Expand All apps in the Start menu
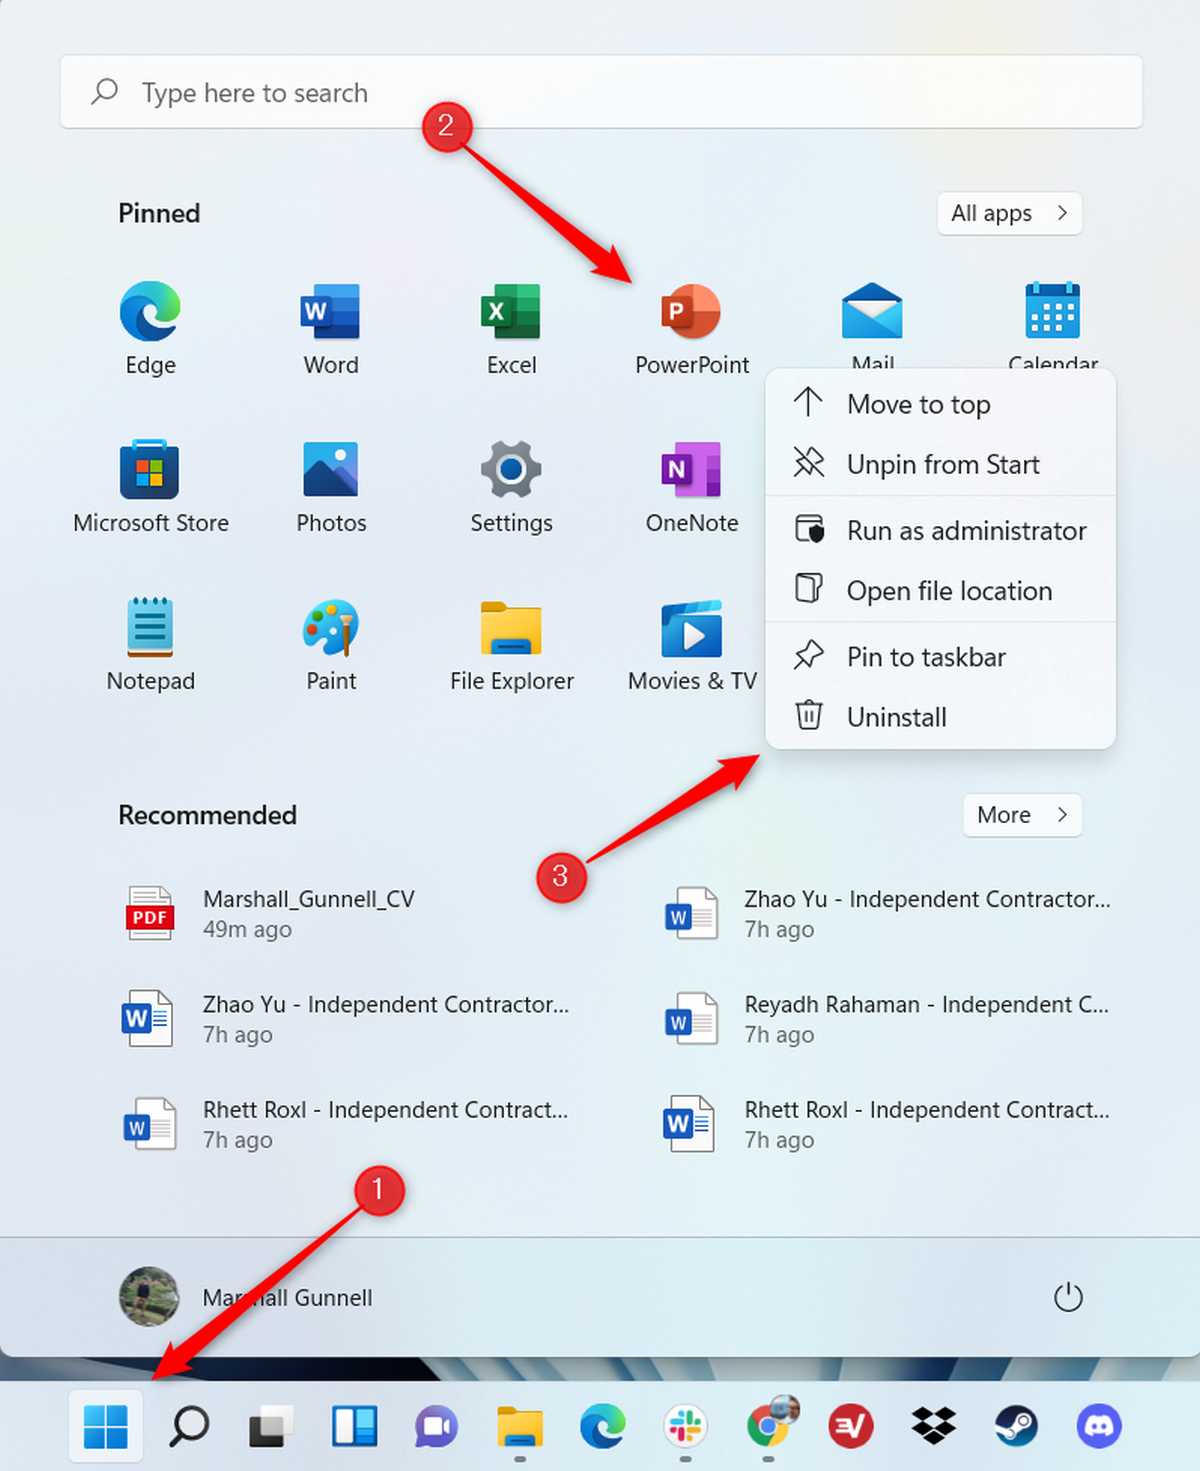Screen dimensions: 1200x1471 click(1008, 213)
